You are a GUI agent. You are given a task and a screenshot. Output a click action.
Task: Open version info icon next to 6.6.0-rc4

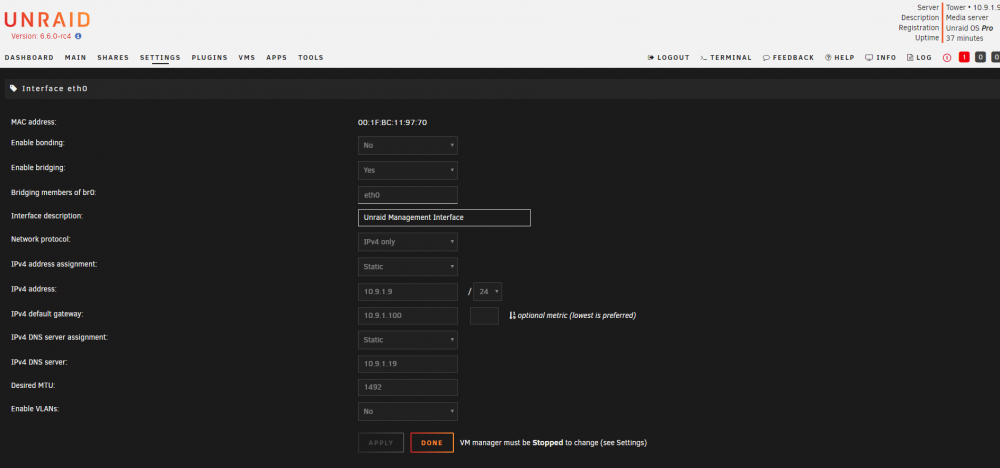78,36
